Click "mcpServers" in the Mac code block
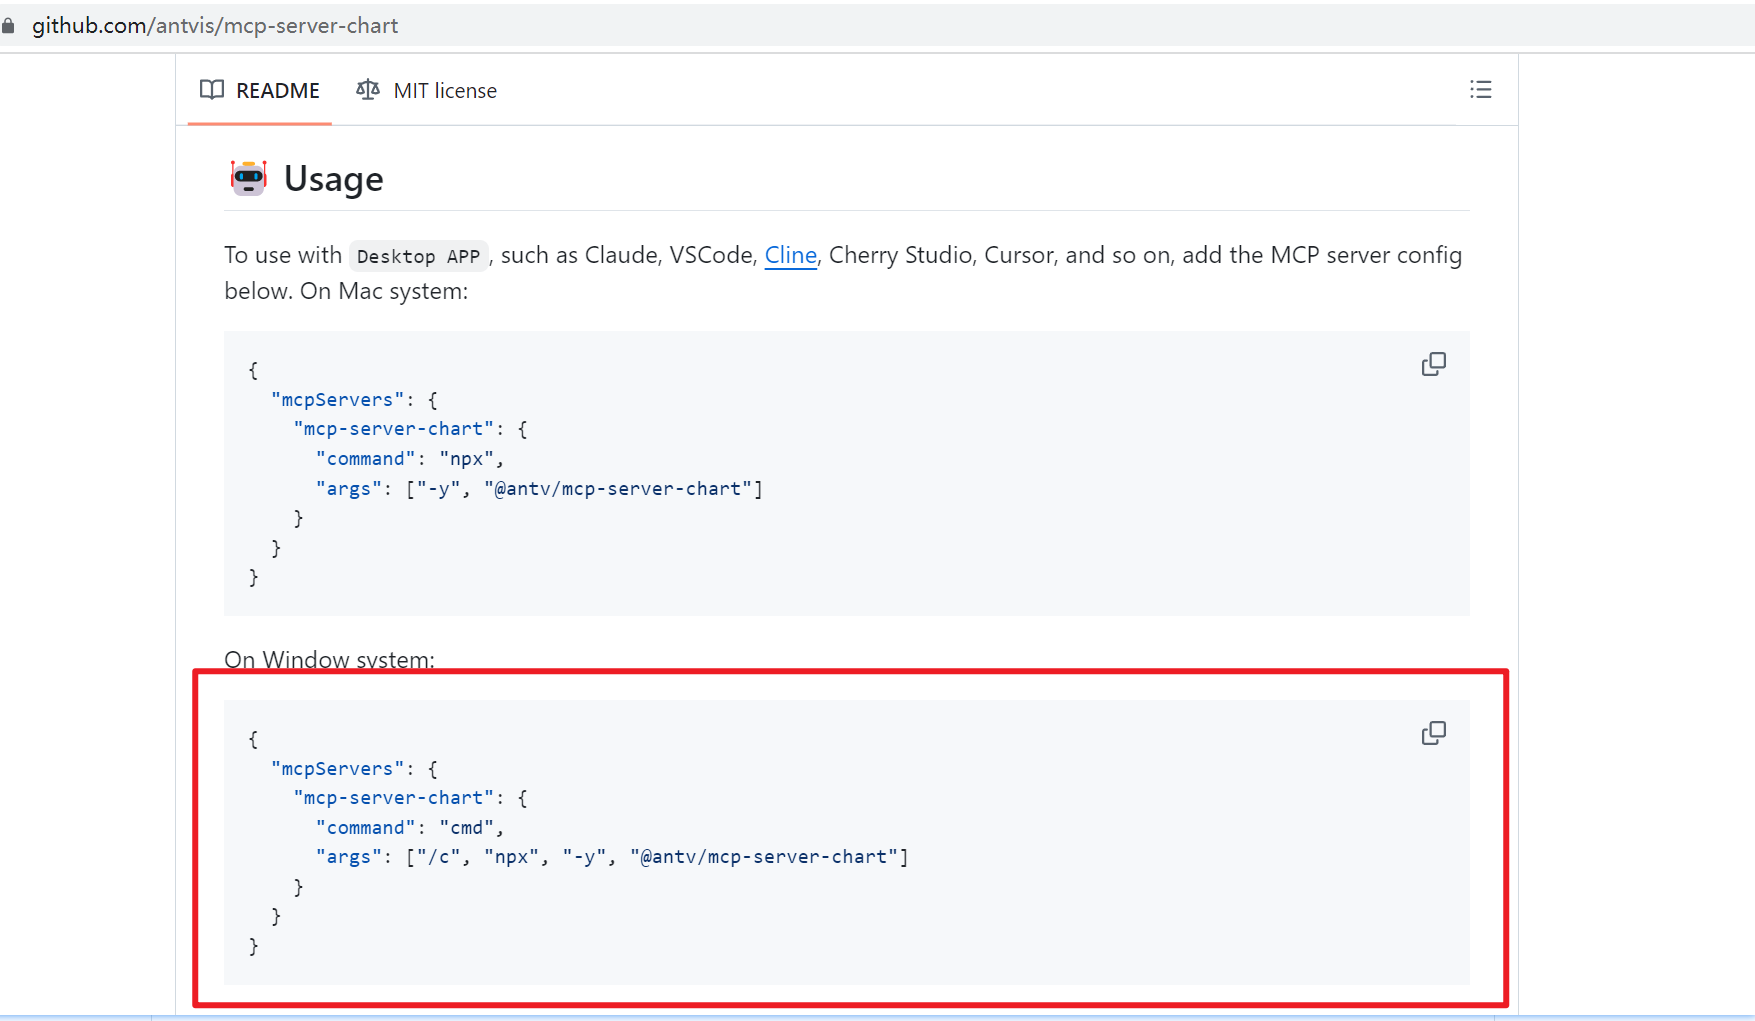The image size is (1755, 1021). [338, 400]
